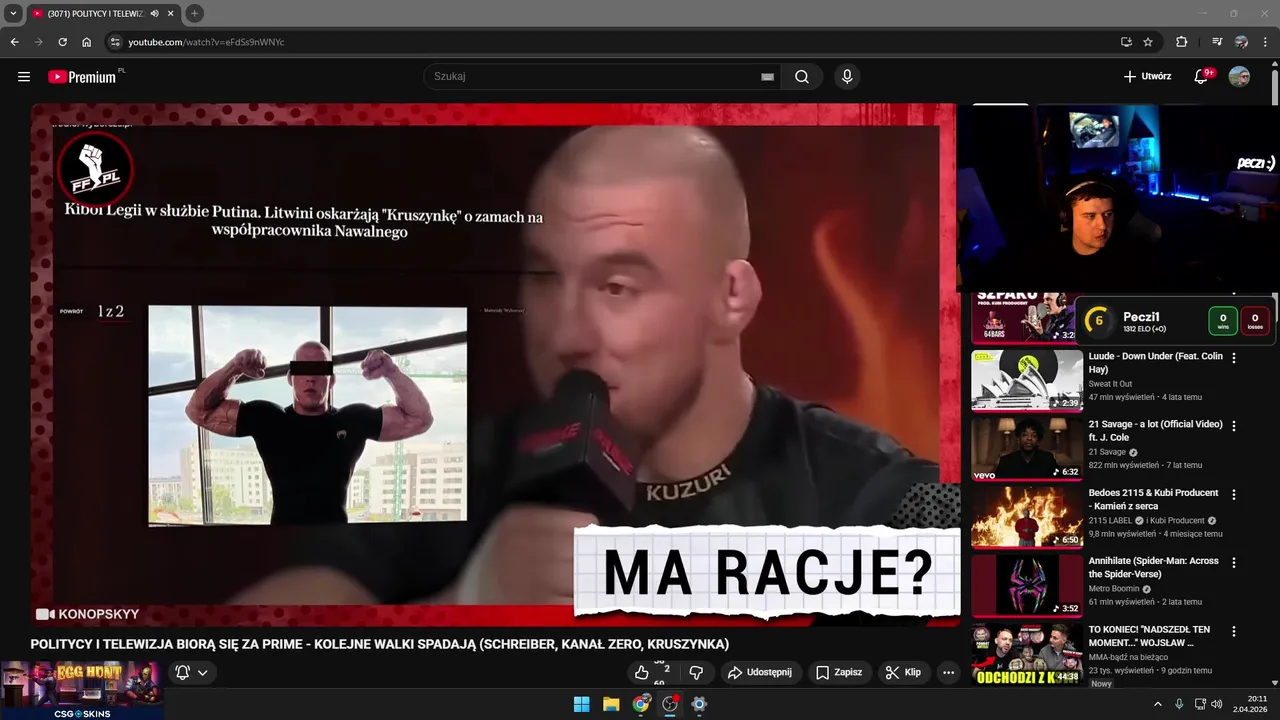Image resolution: width=1280 pixels, height=720 pixels.
Task: Open Chrome from the taskbar
Action: pyautogui.click(x=641, y=704)
